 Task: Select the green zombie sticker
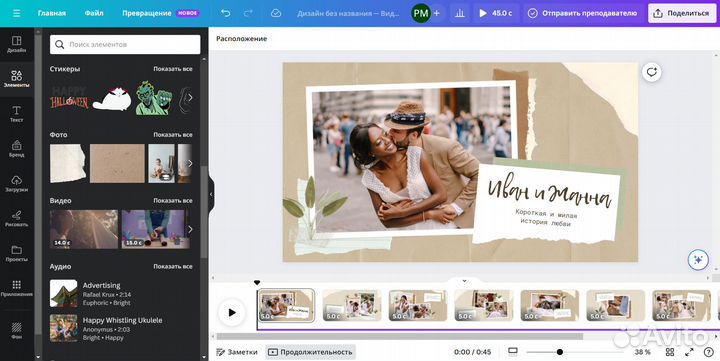tap(154, 97)
